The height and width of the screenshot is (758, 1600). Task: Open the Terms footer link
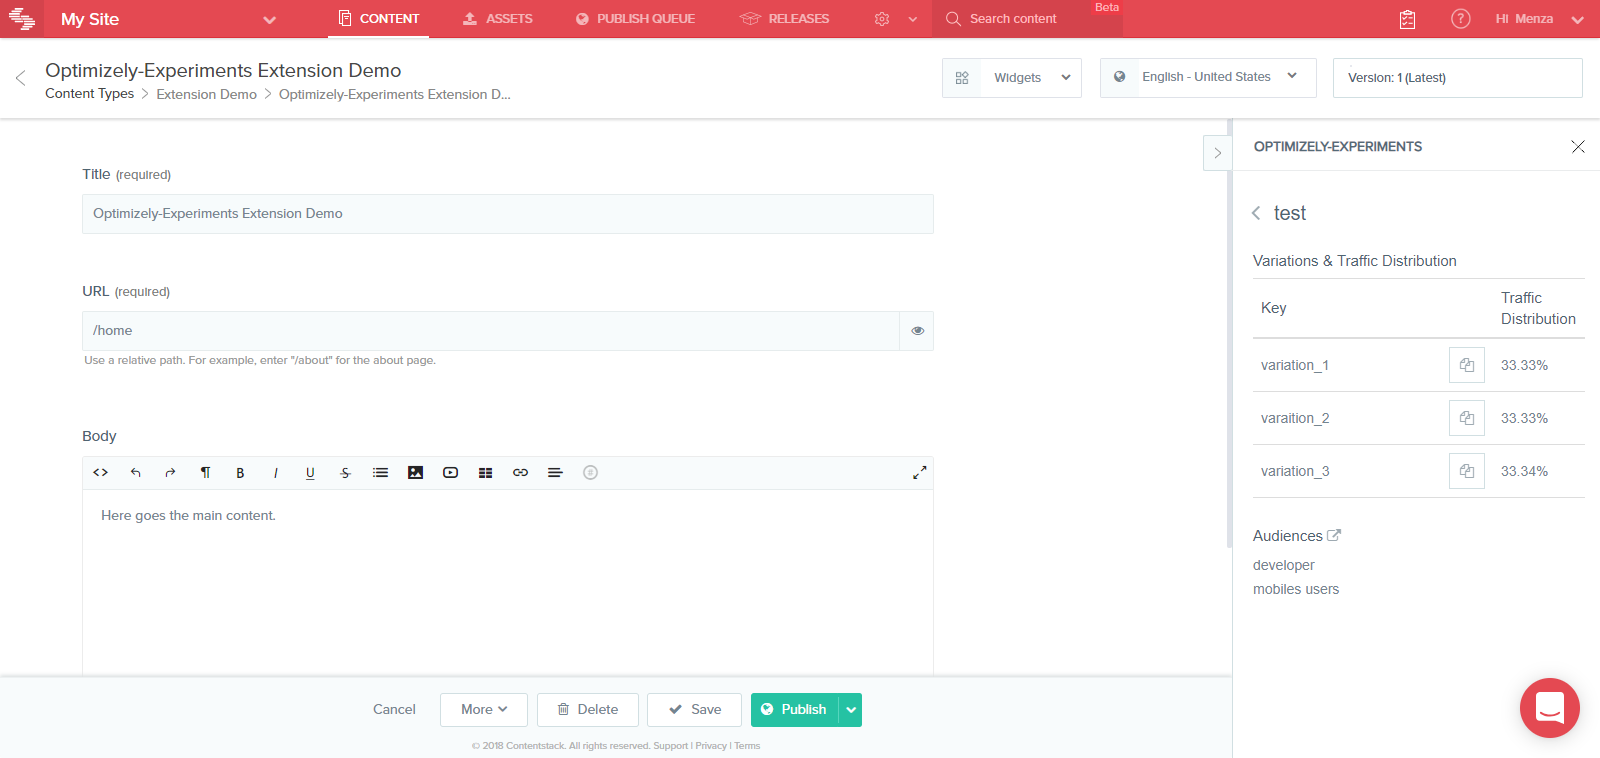tap(747, 746)
